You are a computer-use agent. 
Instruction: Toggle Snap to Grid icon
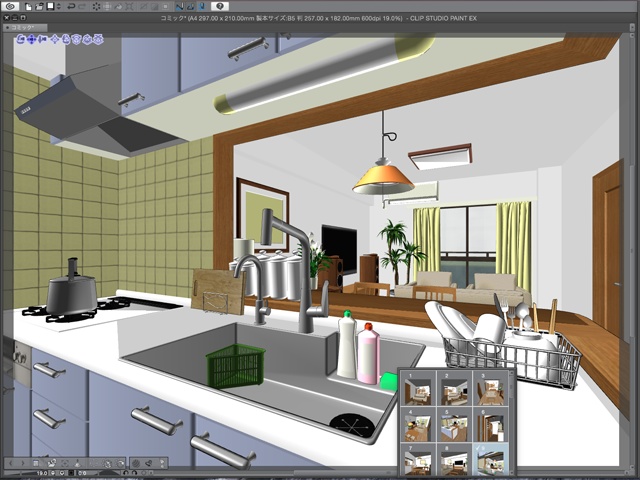(x=202, y=7)
